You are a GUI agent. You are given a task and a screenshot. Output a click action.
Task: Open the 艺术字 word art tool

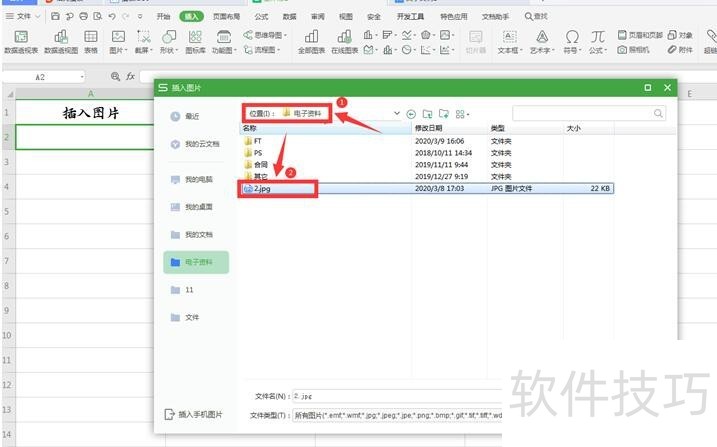point(542,42)
